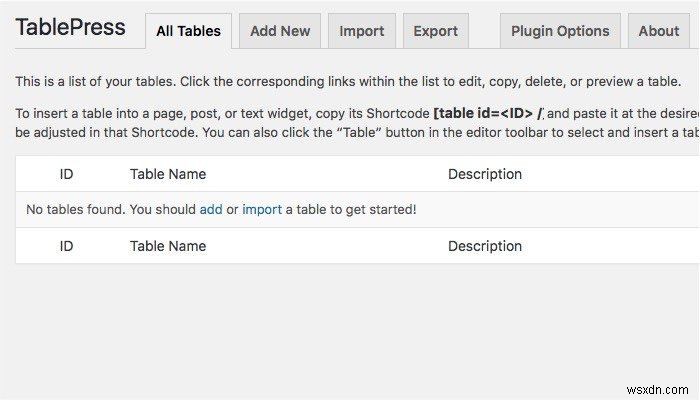Select the About tab
700x400 pixels.
click(658, 31)
